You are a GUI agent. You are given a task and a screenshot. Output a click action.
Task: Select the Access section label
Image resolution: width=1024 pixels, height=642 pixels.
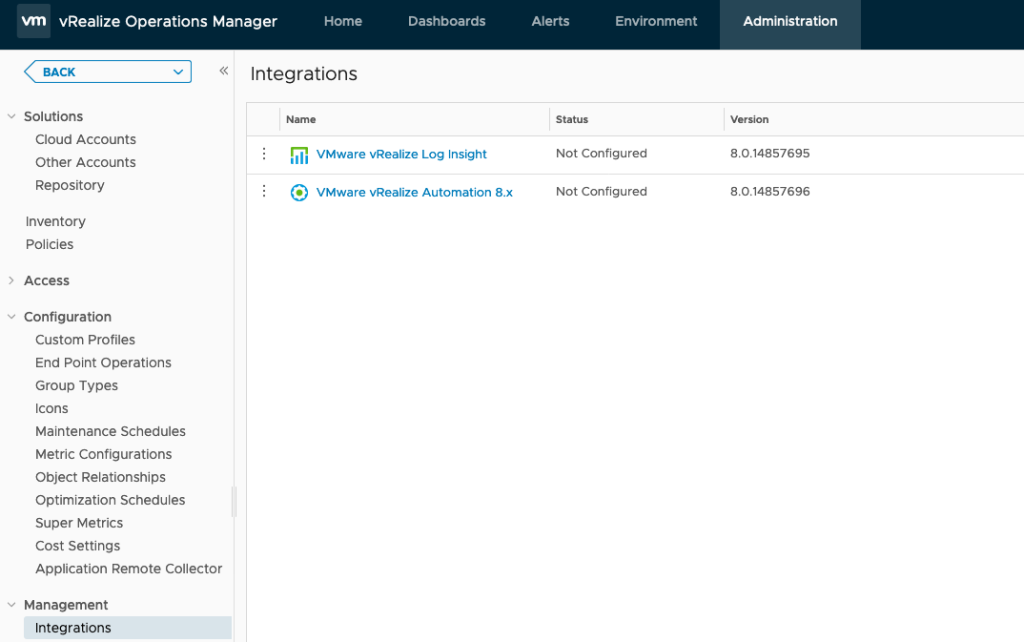[46, 280]
